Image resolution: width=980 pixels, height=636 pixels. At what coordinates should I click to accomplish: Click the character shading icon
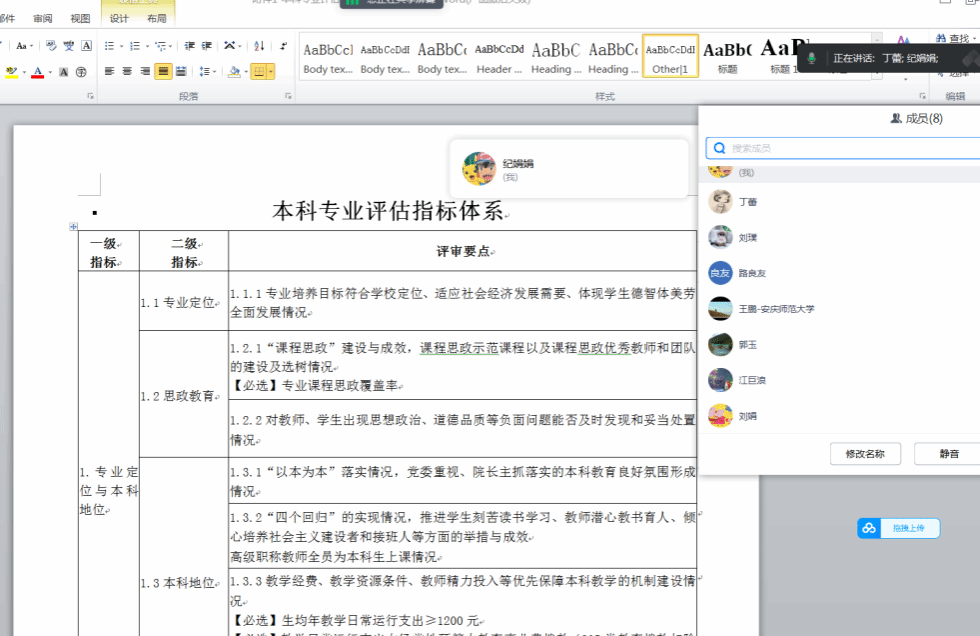pyautogui.click(x=63, y=72)
